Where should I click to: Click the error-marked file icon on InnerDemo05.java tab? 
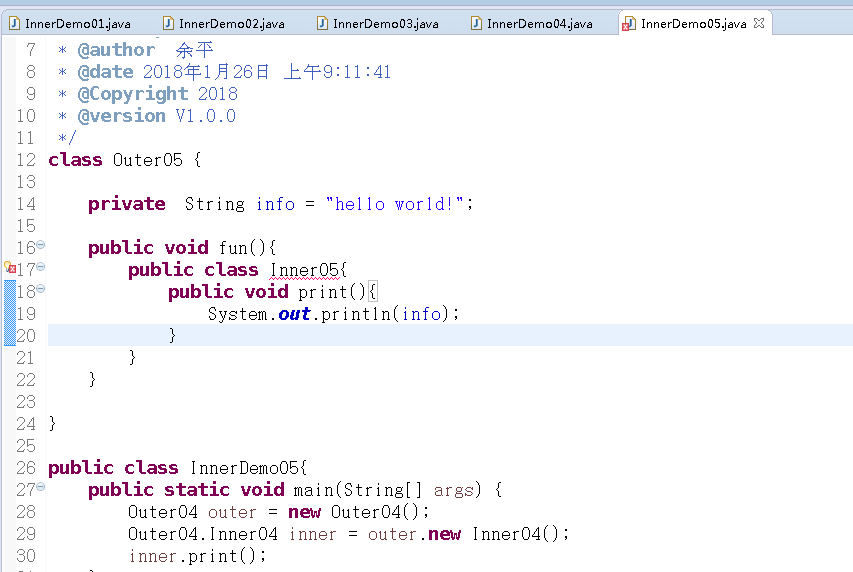point(629,24)
